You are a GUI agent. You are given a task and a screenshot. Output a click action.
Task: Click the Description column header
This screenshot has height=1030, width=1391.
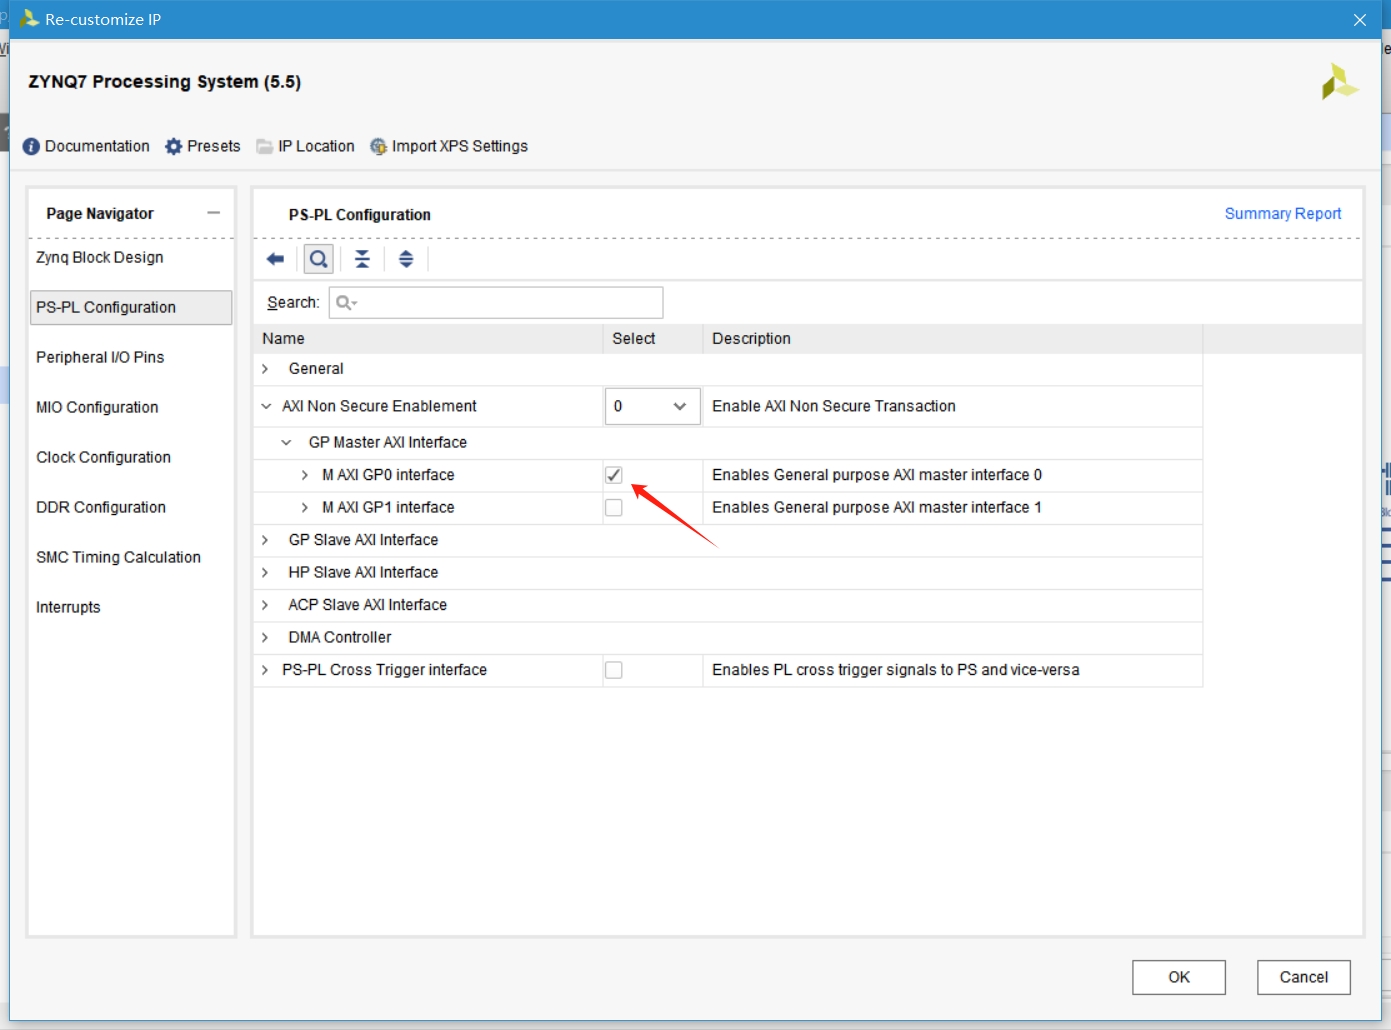coord(953,339)
